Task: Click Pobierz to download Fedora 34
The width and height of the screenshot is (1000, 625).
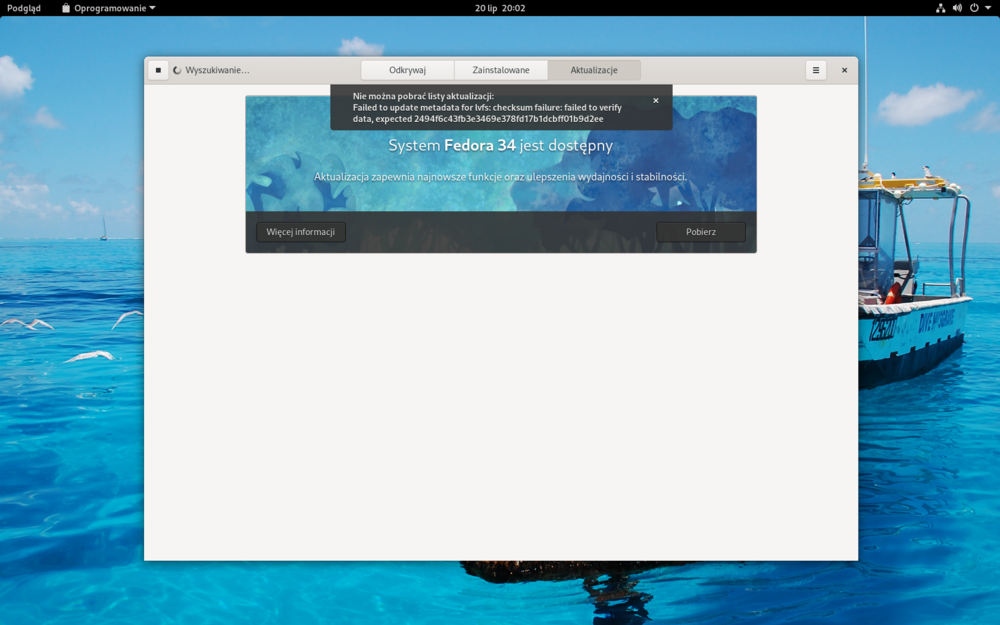Action: coord(701,232)
